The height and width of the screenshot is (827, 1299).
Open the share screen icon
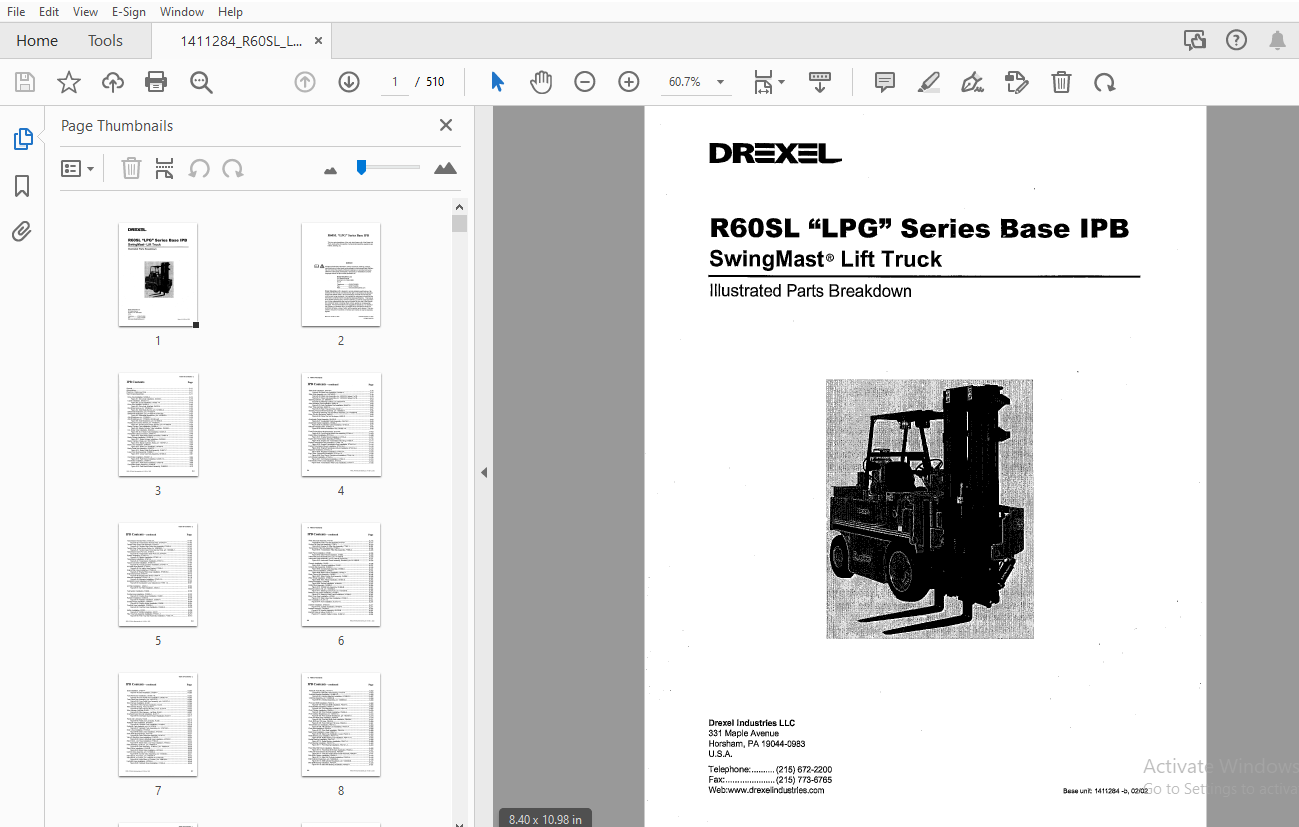point(1194,41)
